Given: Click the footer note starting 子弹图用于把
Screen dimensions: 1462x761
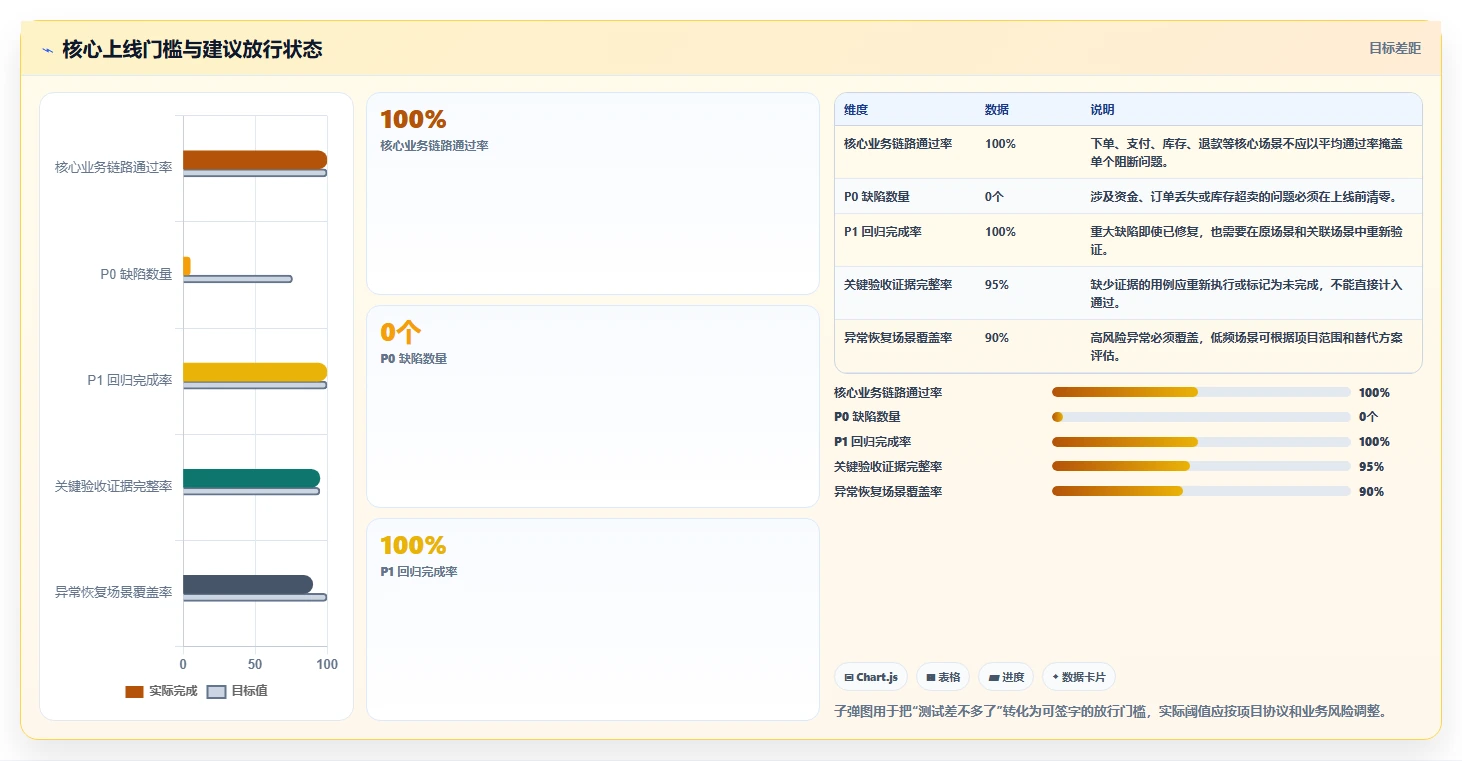Looking at the screenshot, I should point(1110,712).
